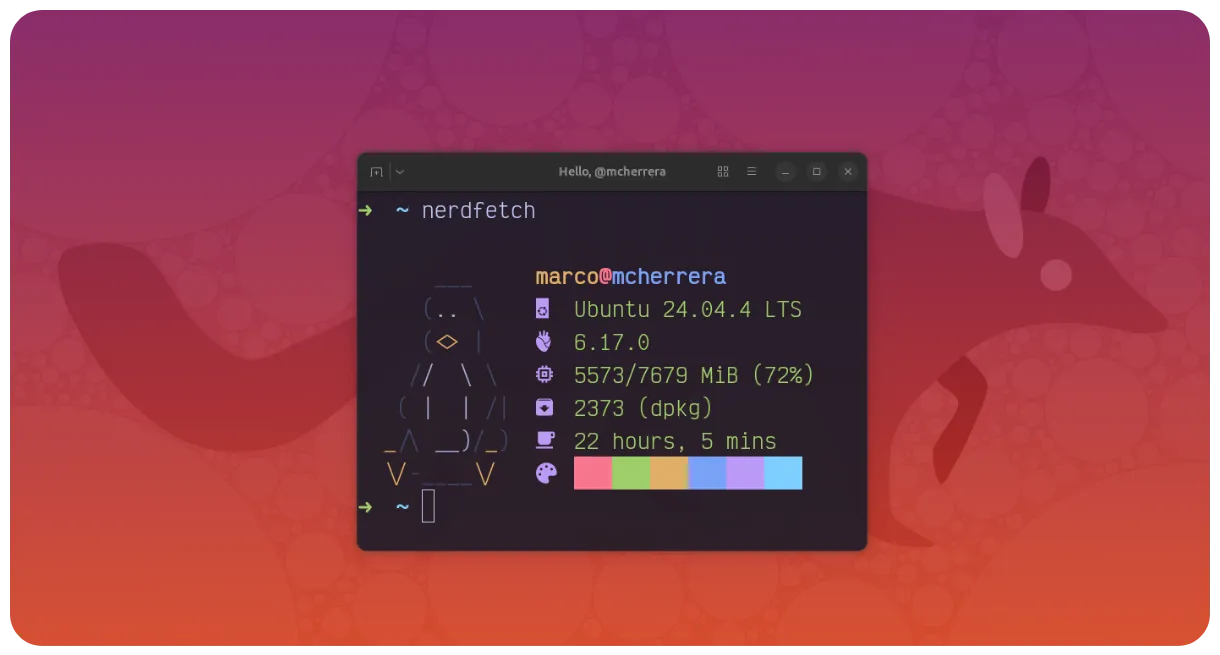Image resolution: width=1220 pixels, height=655 pixels.
Task: Click the pink color block
Action: (592, 473)
